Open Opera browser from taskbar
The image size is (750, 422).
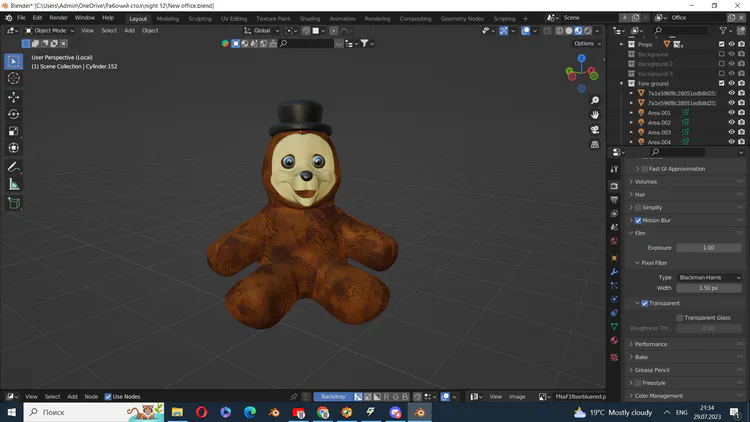(201, 412)
